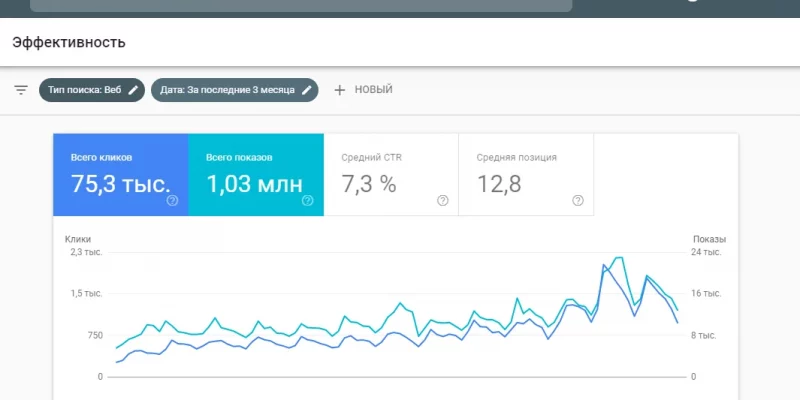Click the '24 тыс.' axis tick label
Screen dimensions: 800x400
706,252
